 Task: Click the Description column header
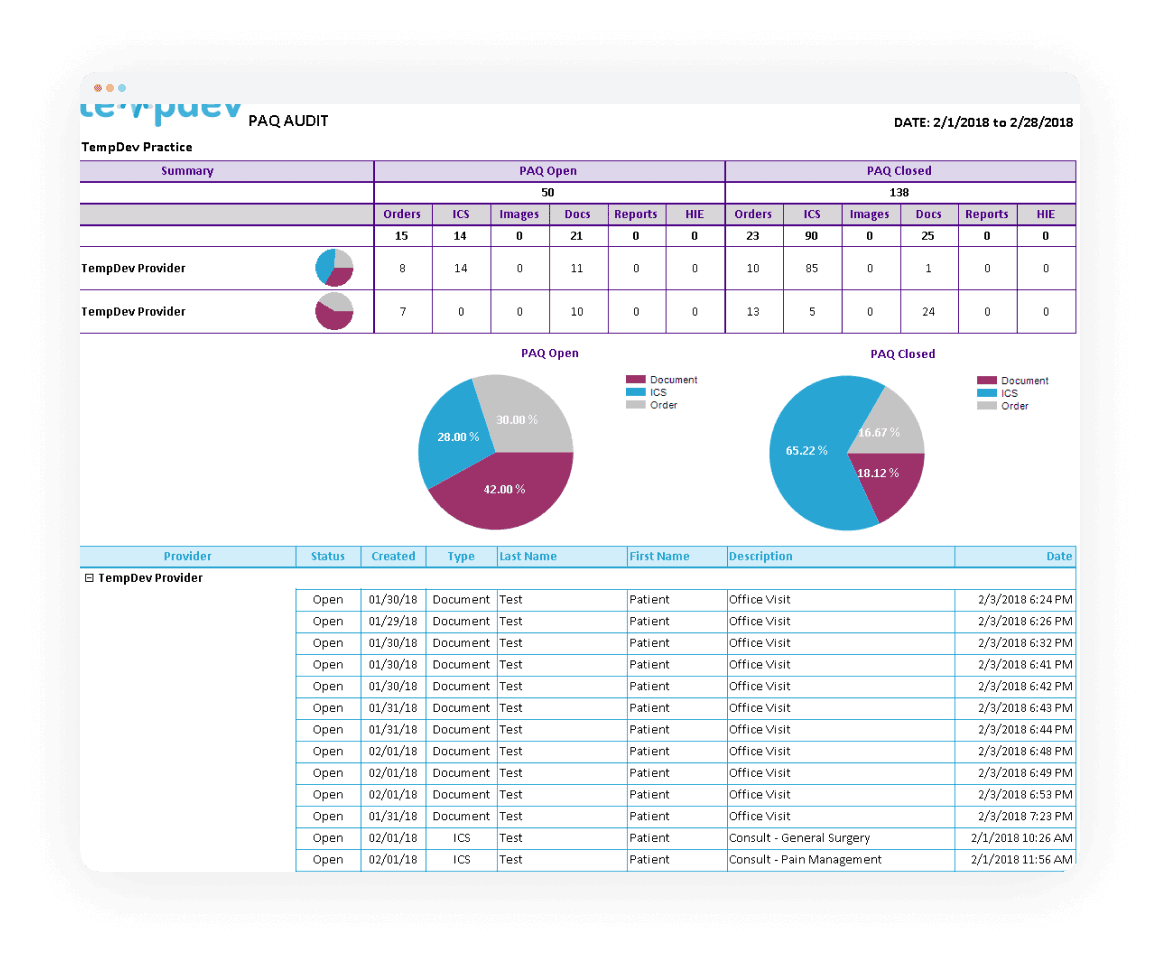pos(840,556)
